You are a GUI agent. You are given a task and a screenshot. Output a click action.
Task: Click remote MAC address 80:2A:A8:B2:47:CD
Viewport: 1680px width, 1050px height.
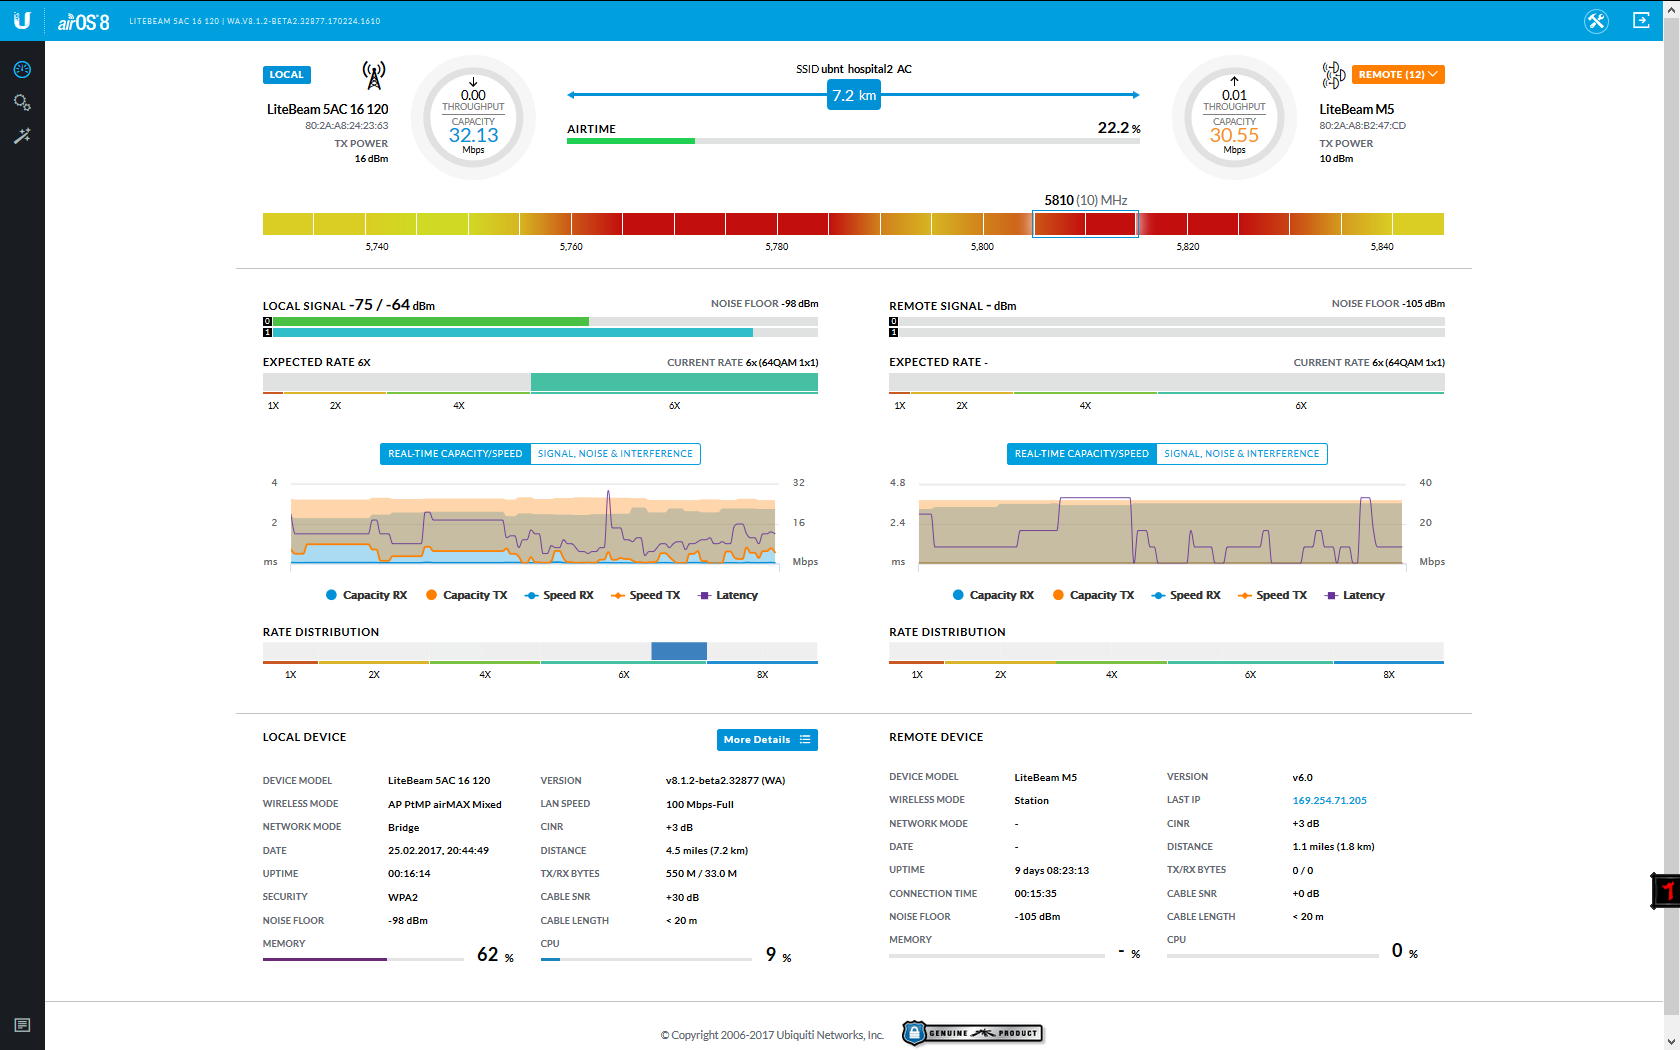click(1362, 126)
